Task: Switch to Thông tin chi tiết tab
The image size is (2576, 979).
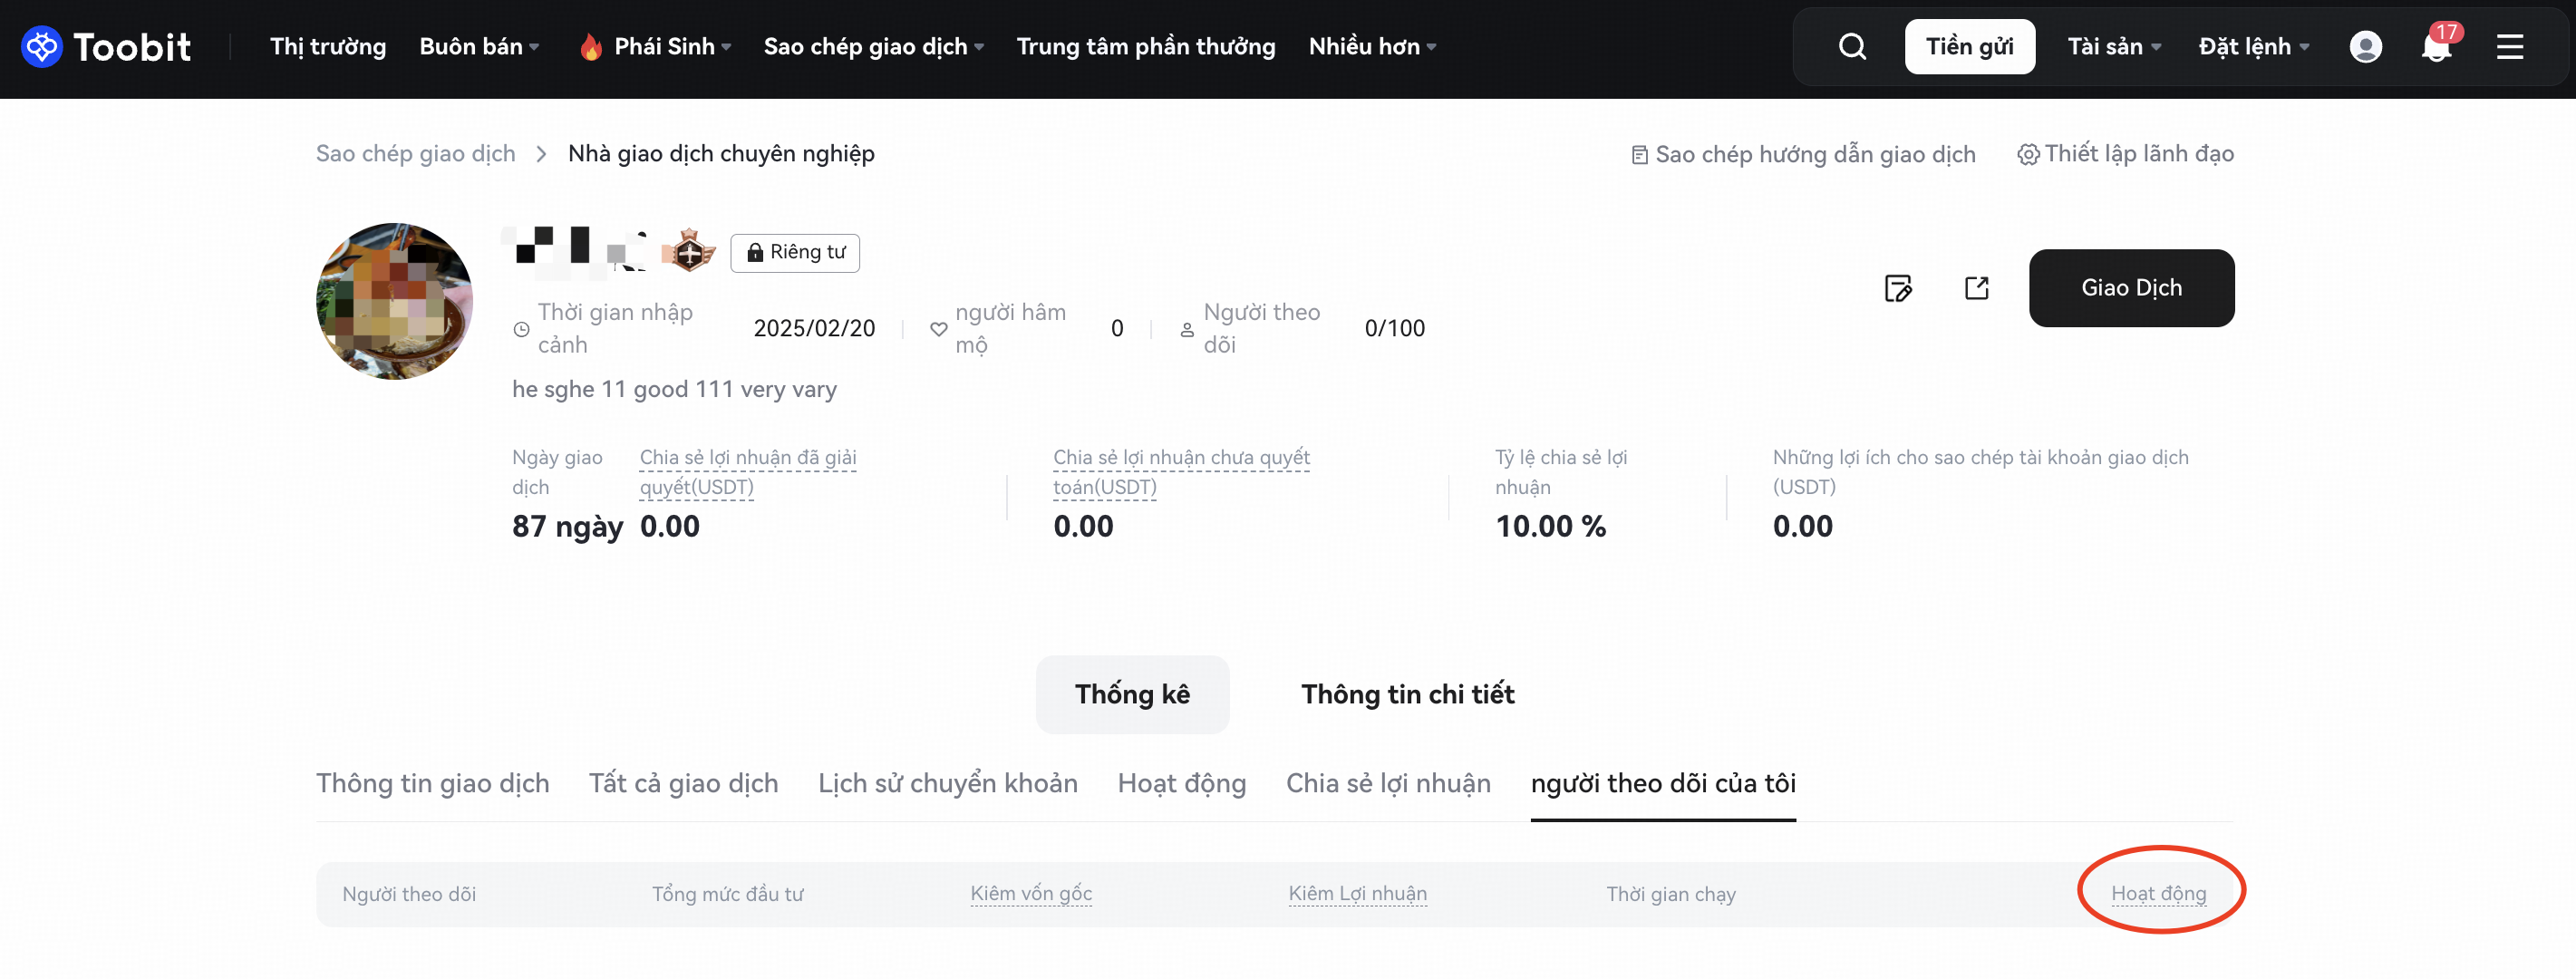Action: point(1406,695)
